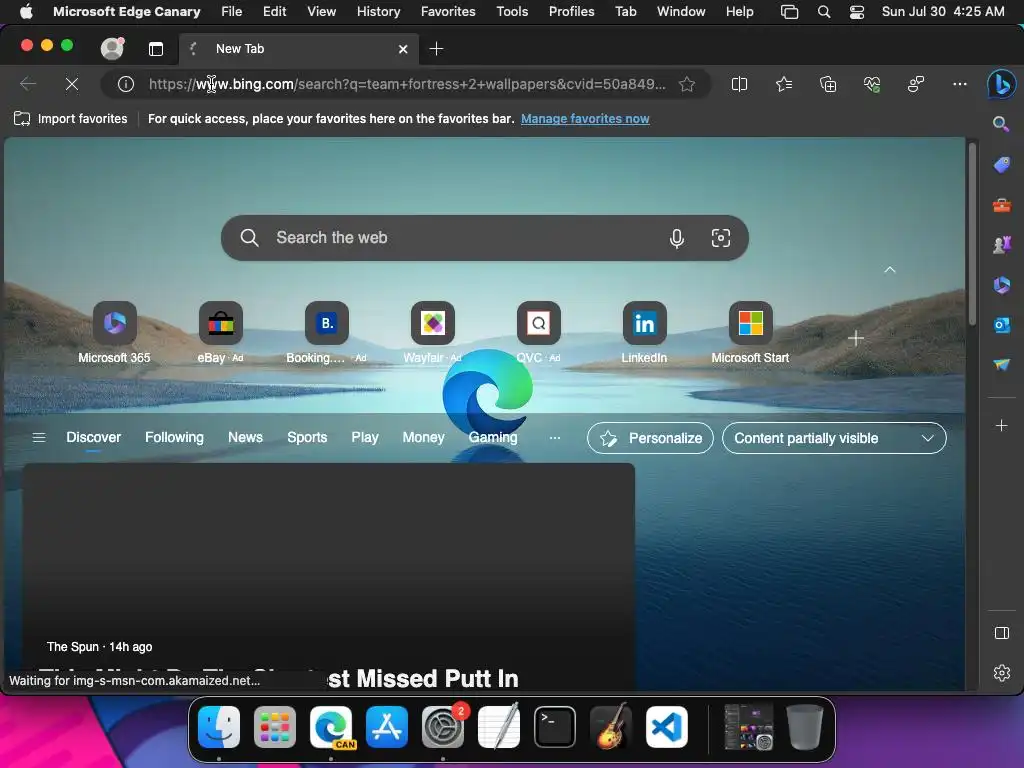Open The Spun news story card

(328, 576)
